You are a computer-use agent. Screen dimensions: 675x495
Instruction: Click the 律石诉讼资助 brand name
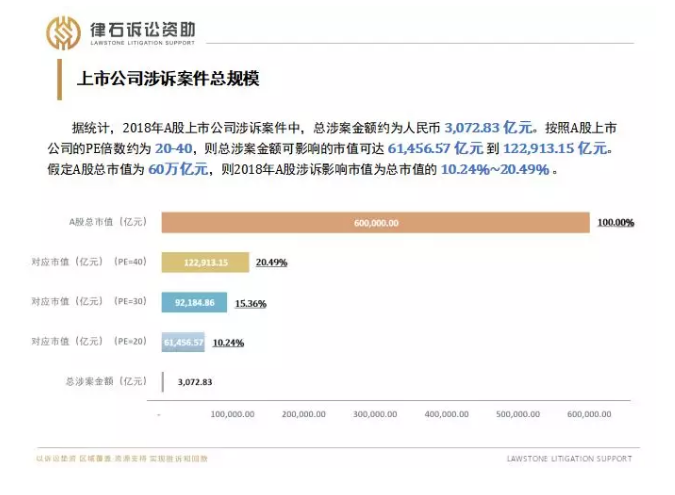tap(141, 28)
